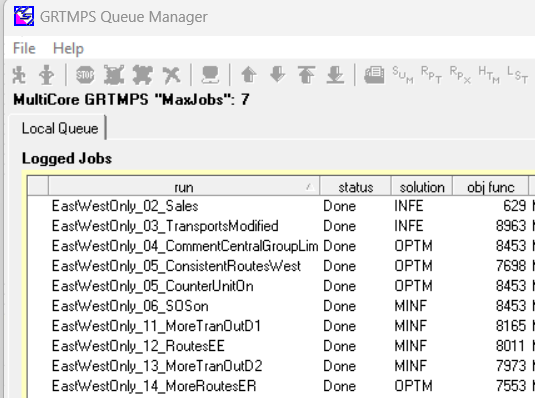Screen dimensions: 535x398
Task: Click Done status of 13_MoreTranOutD2 row
Action: coord(339,366)
